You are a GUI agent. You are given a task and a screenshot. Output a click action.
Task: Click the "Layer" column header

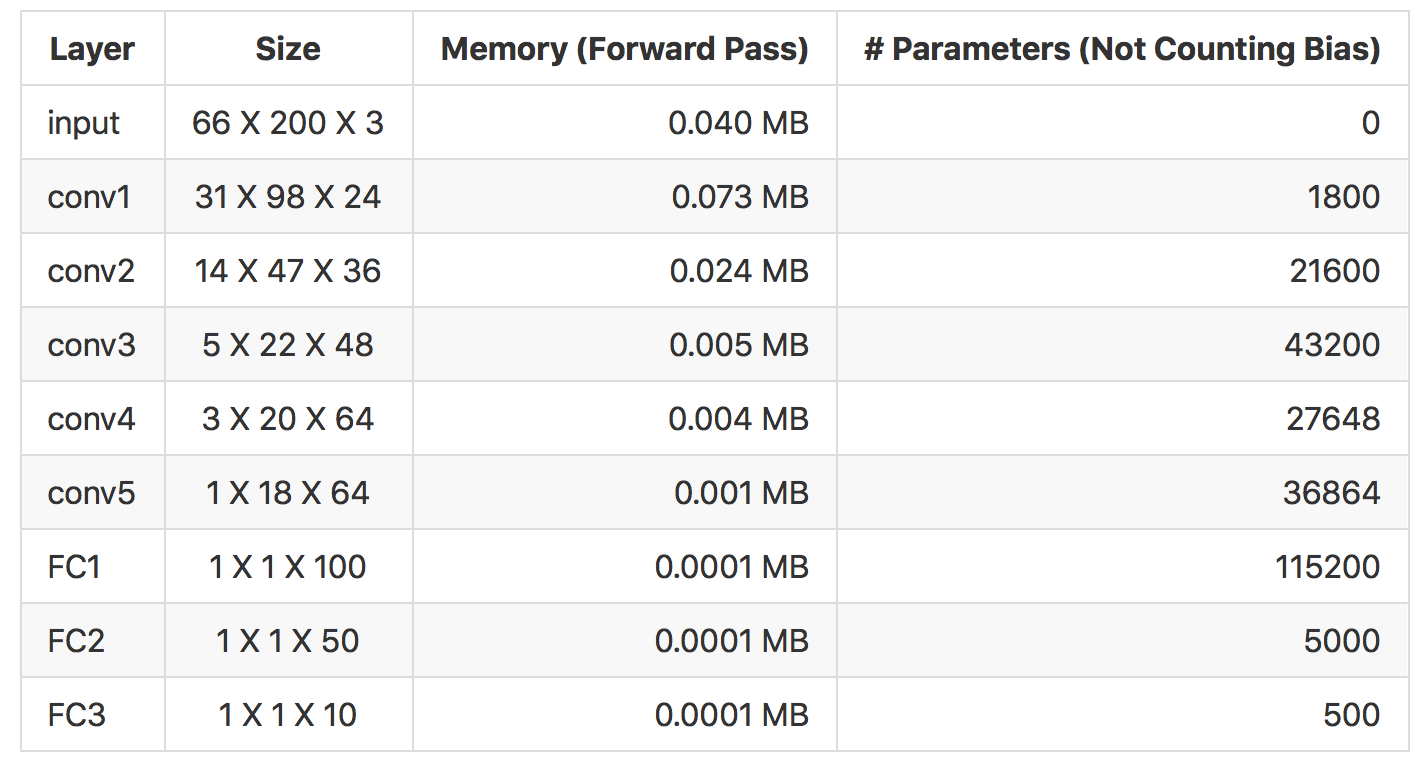92,49
